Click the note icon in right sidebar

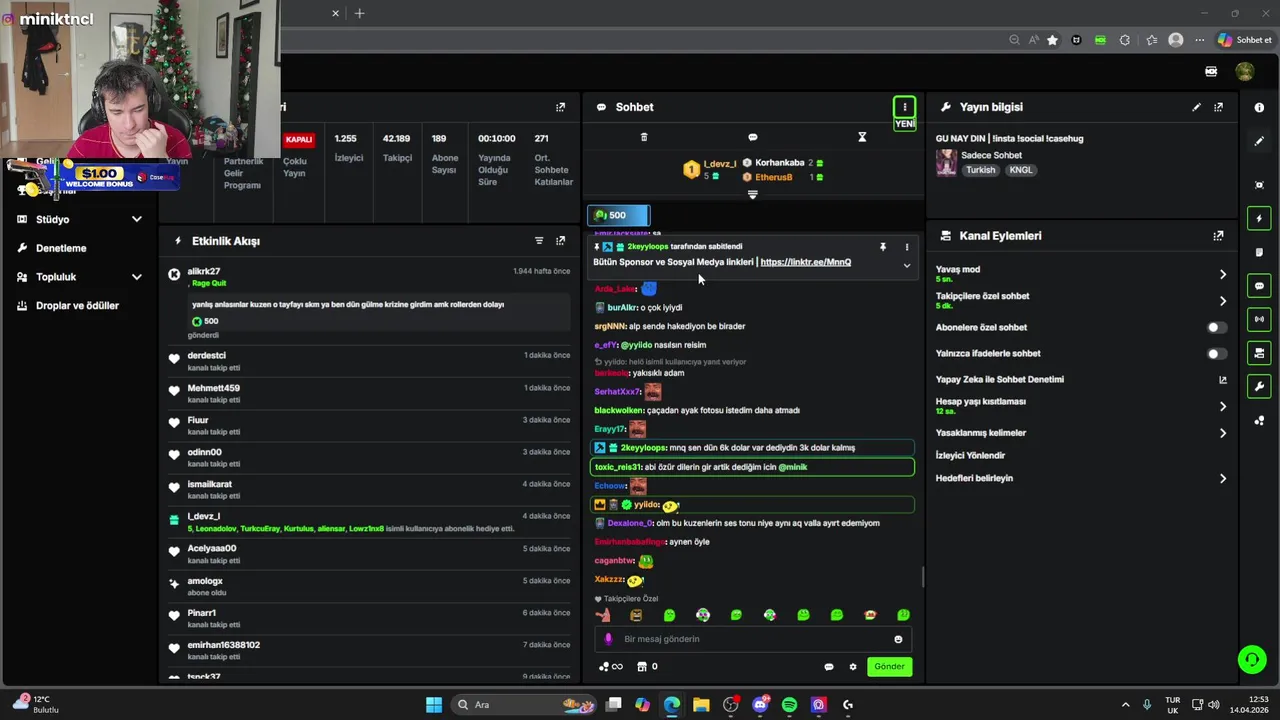(x=1259, y=252)
